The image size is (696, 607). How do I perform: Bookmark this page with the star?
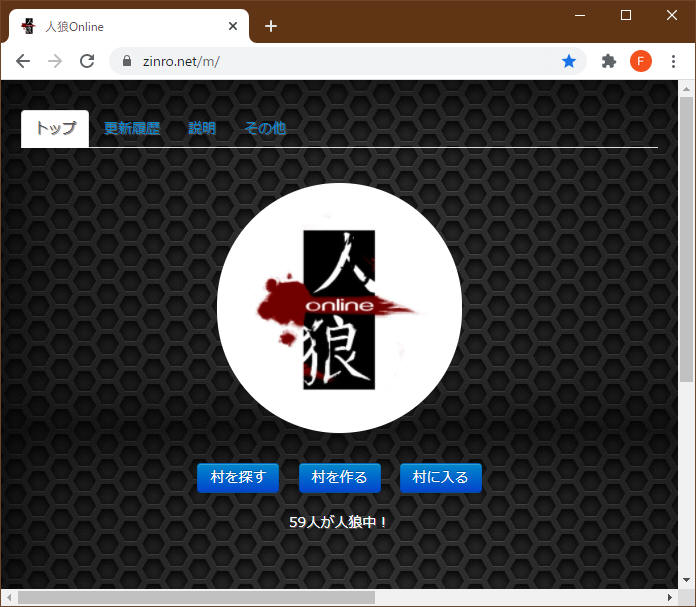569,61
